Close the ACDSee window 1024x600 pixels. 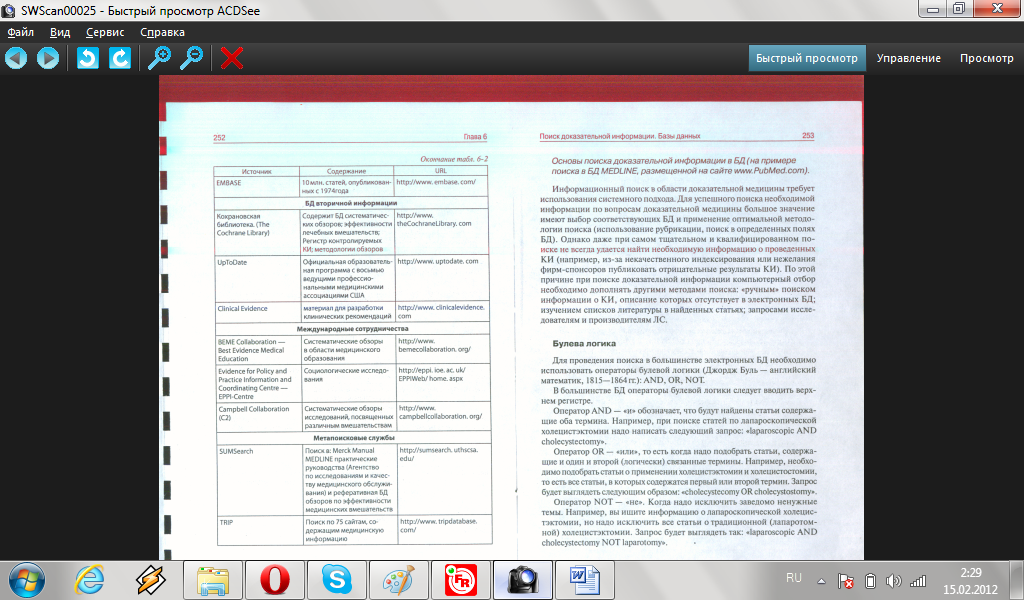pos(998,9)
